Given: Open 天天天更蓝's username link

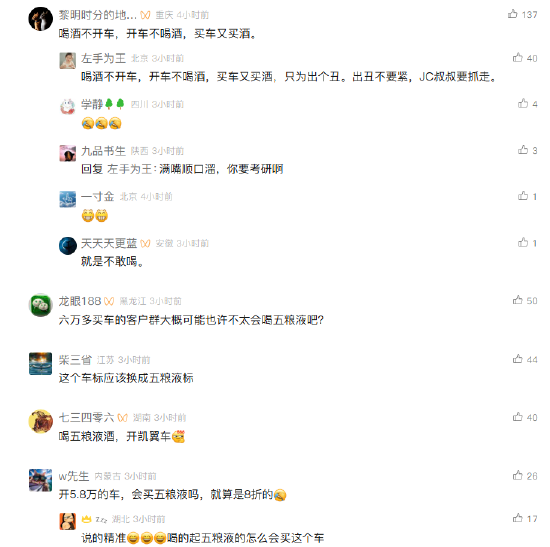Looking at the screenshot, I should coord(109,243).
